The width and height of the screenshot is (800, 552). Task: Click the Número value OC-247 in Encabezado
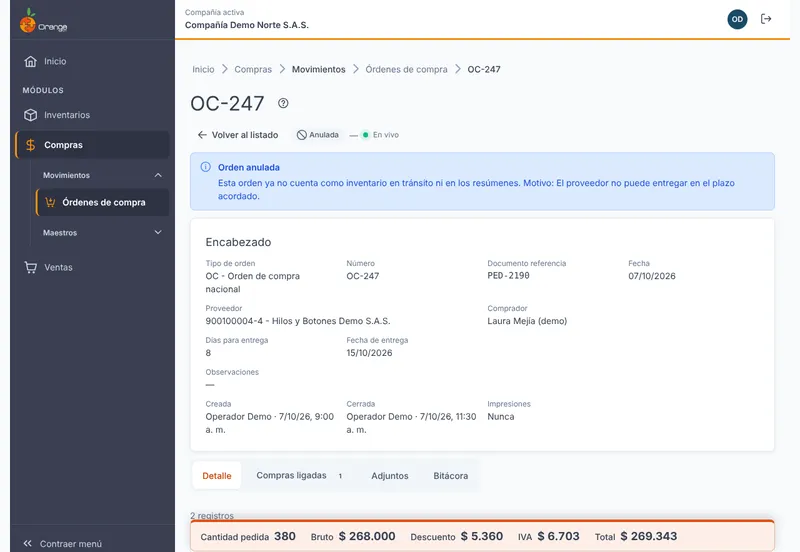click(363, 276)
